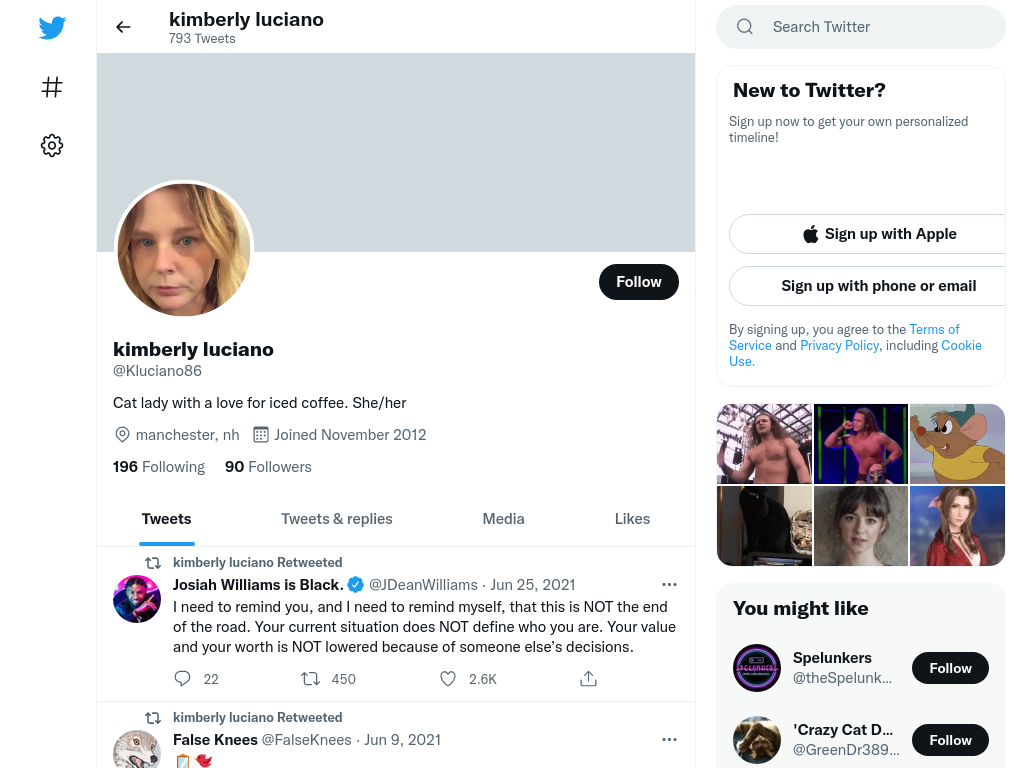Select the Likes tab
The image size is (1024, 768).
tap(632, 519)
